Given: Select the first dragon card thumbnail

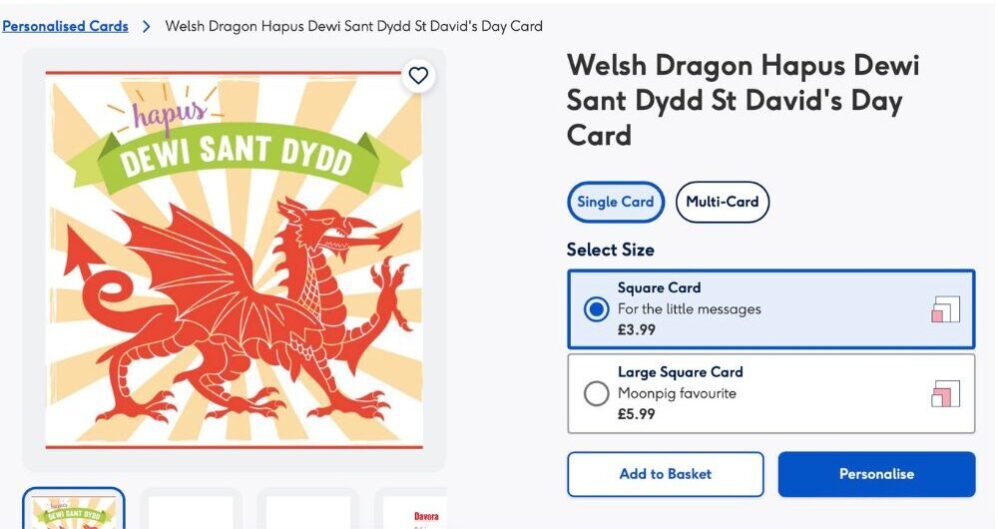Looking at the screenshot, I should (74, 510).
